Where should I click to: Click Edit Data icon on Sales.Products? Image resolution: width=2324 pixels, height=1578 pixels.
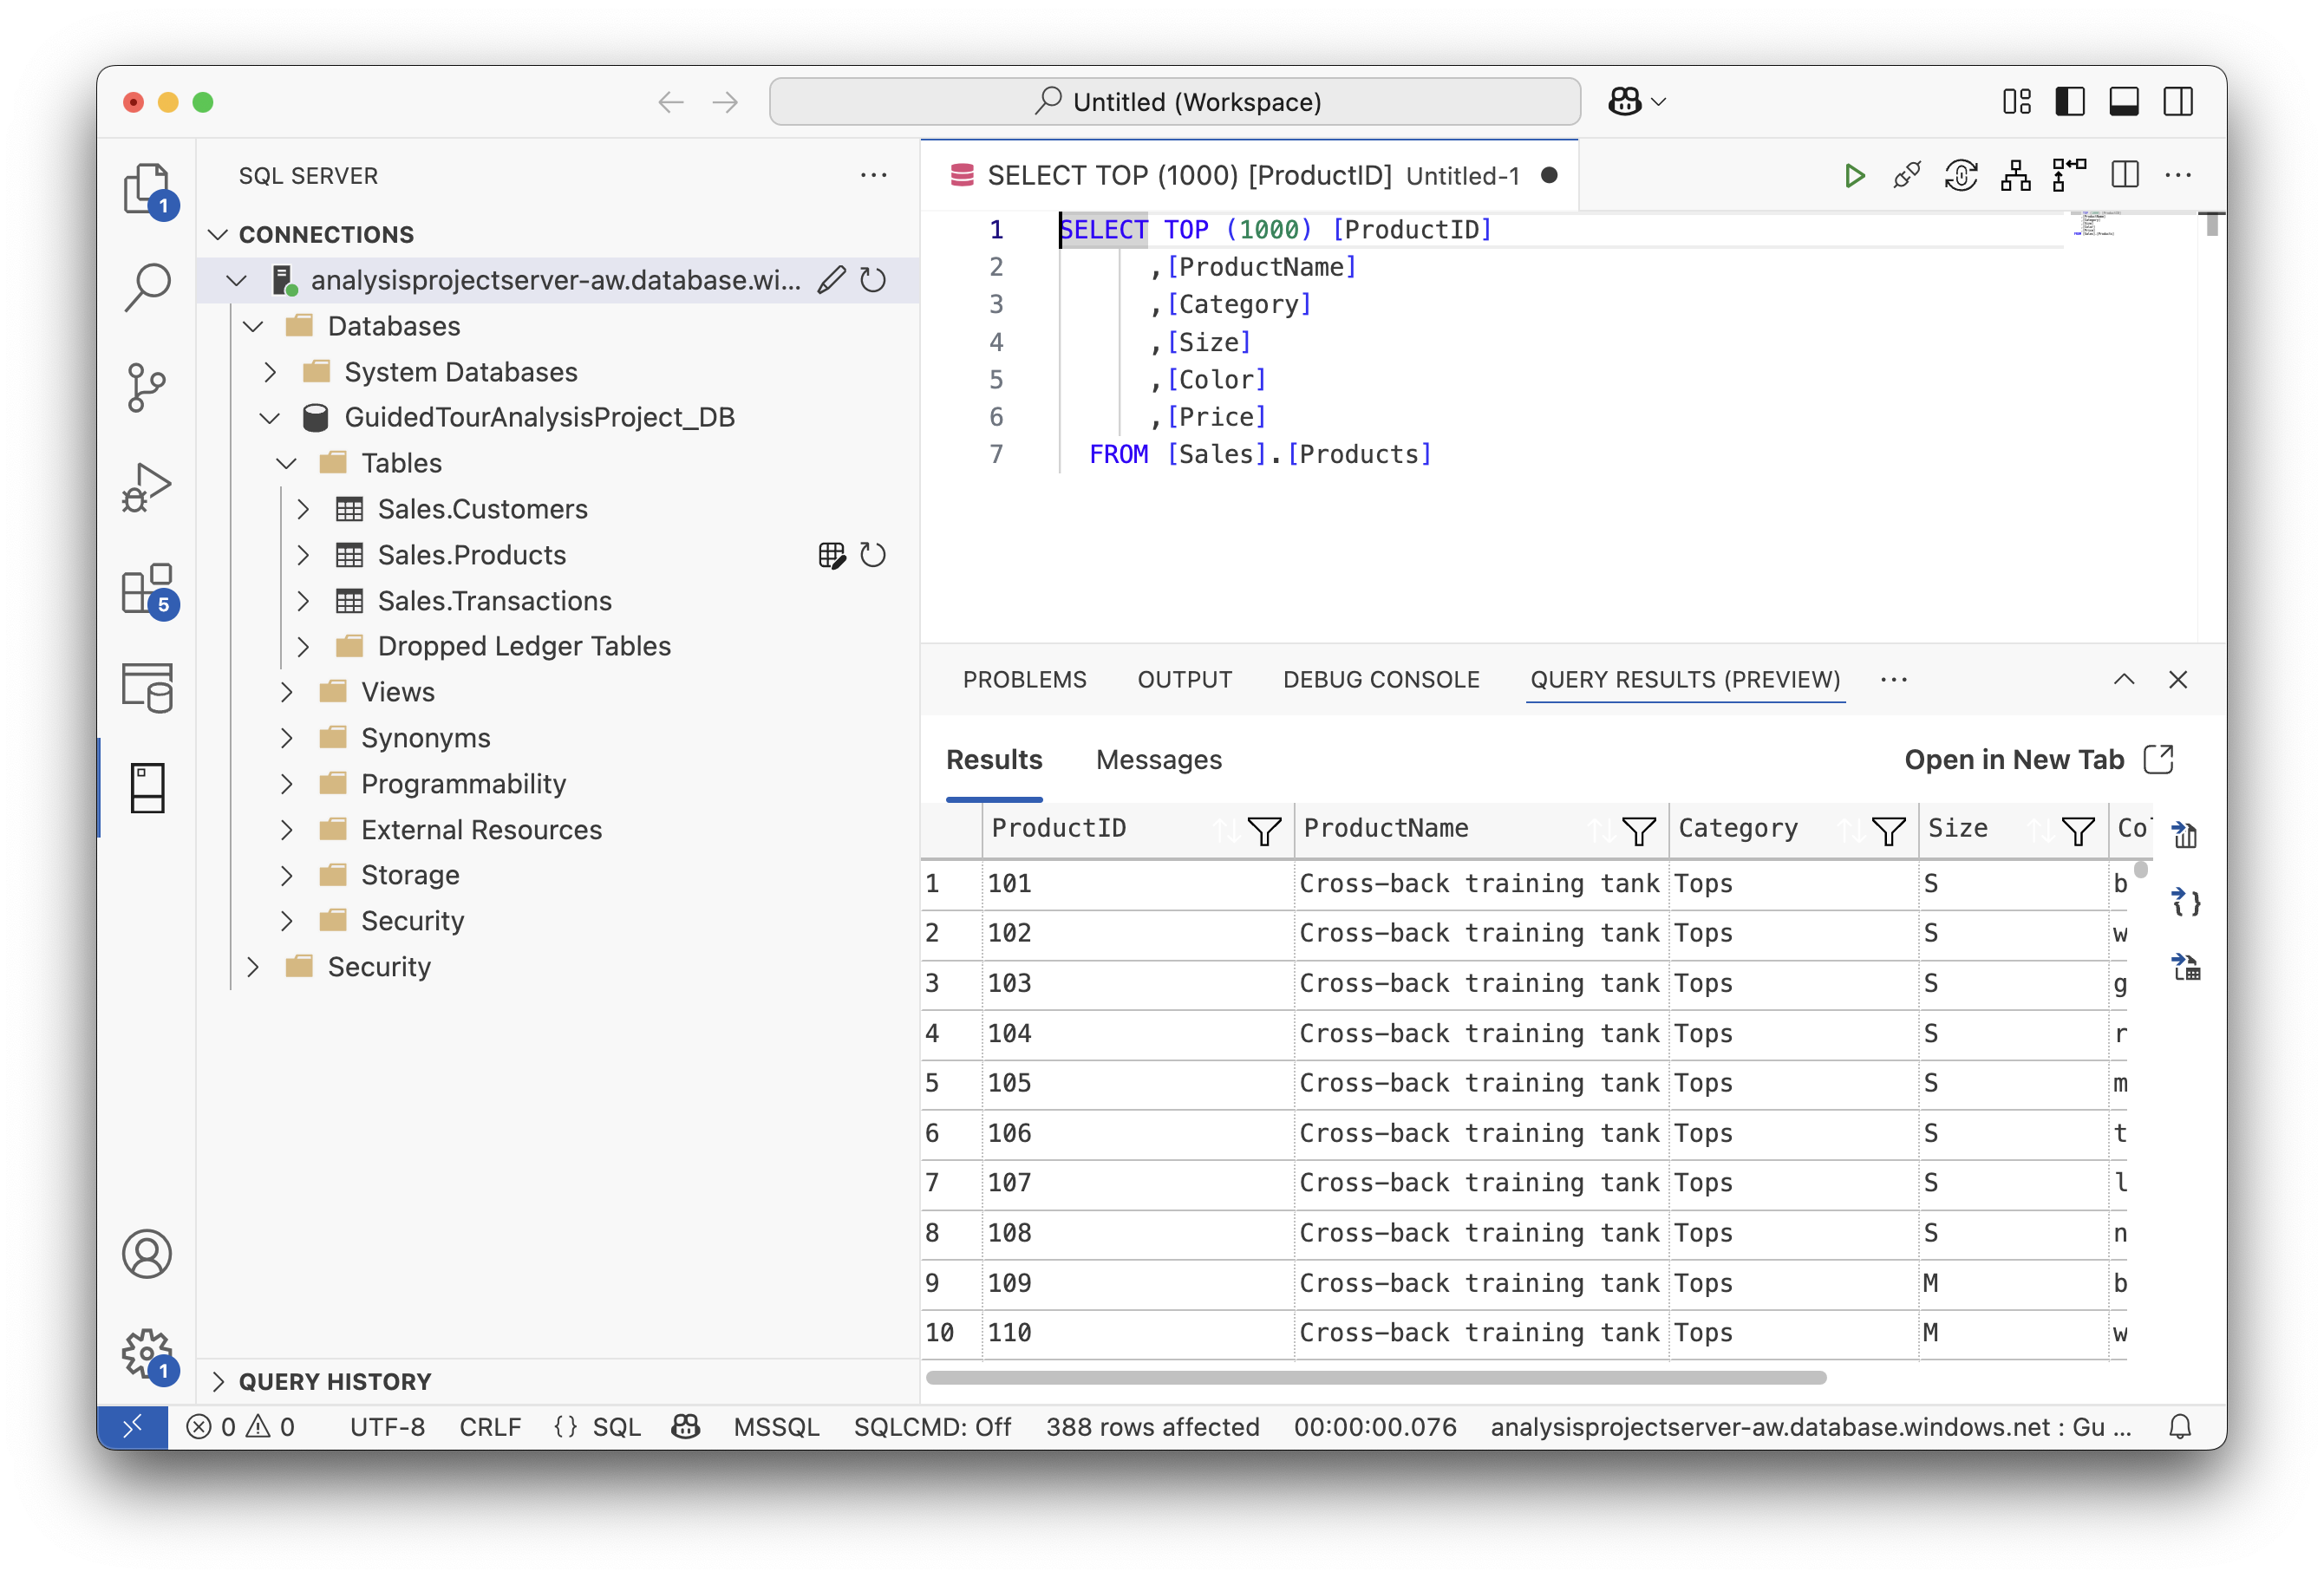[x=831, y=555]
